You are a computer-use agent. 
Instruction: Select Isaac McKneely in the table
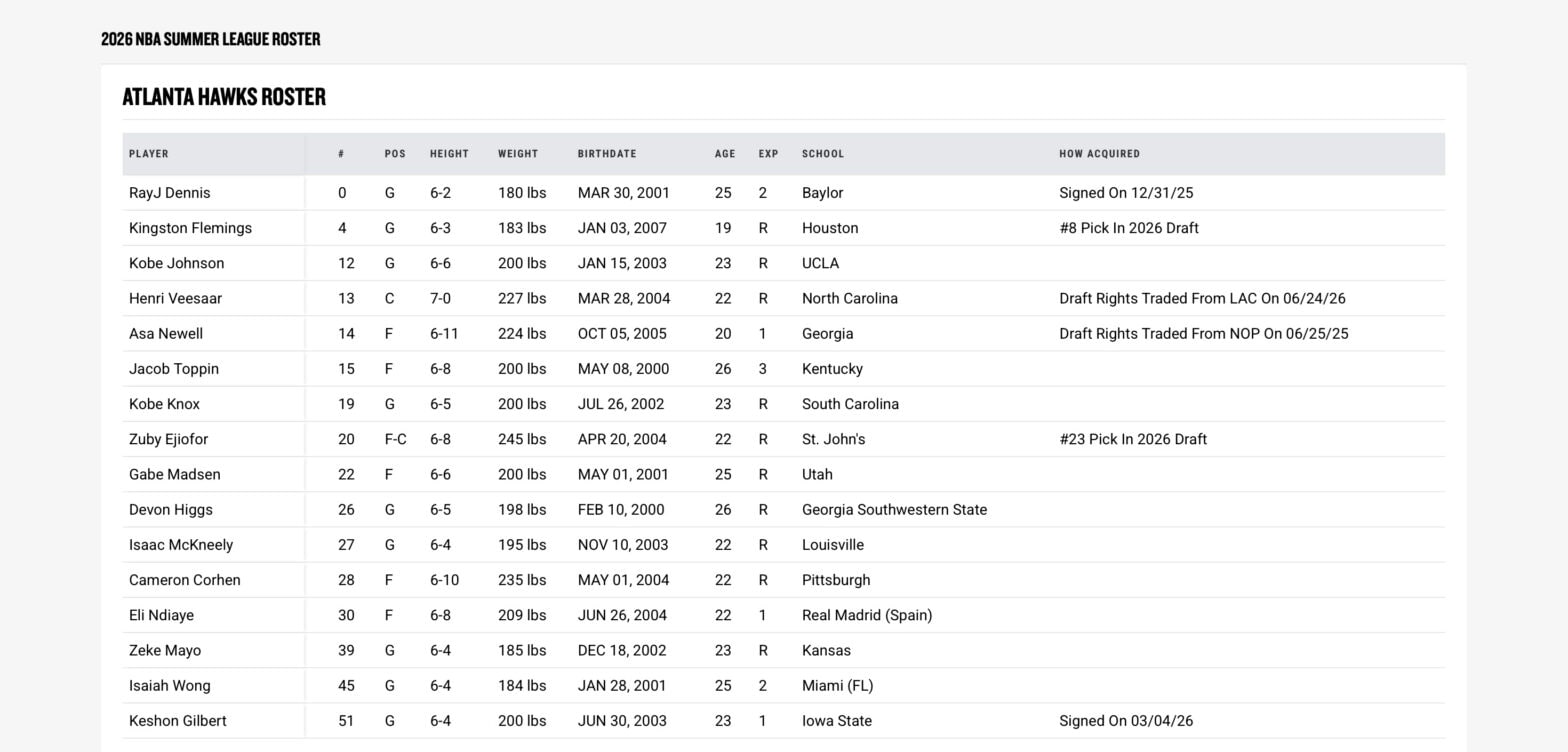(181, 545)
